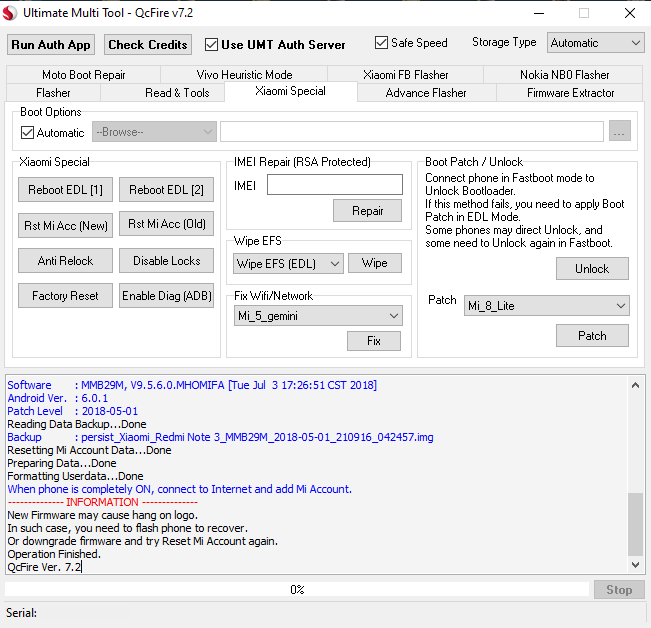
Task: Open the Storage Type dropdown
Action: [595, 43]
